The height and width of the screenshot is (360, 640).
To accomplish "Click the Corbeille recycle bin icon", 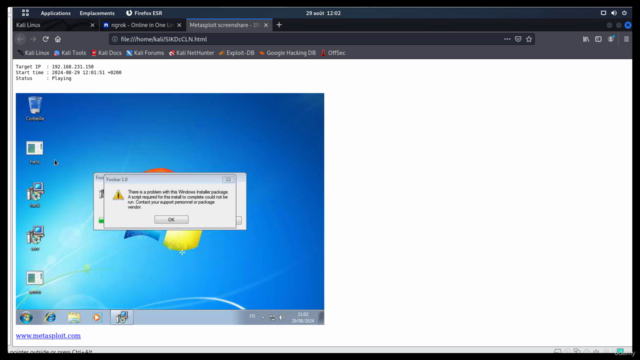I will pos(35,108).
